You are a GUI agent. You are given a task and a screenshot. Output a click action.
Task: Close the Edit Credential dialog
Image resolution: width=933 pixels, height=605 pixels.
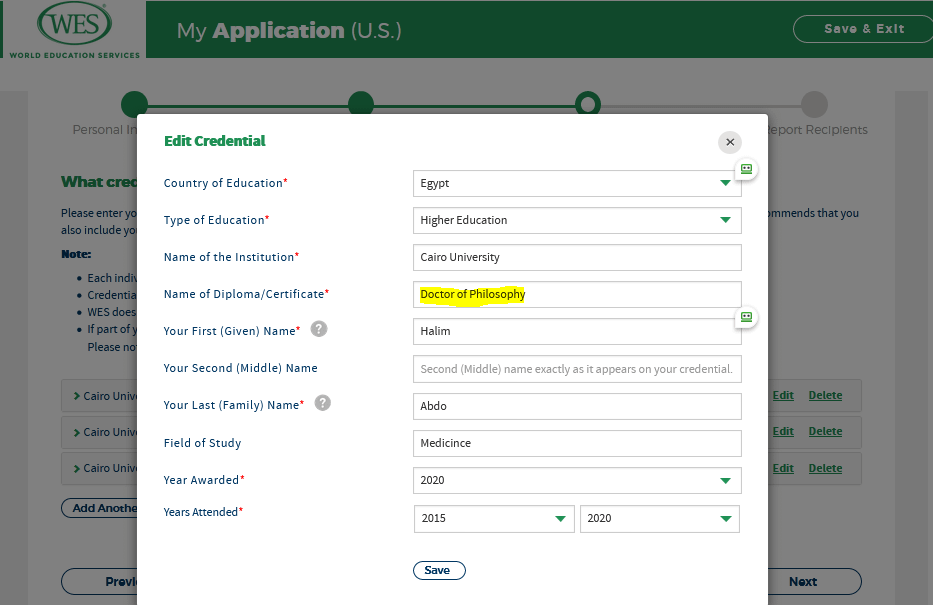(x=730, y=142)
